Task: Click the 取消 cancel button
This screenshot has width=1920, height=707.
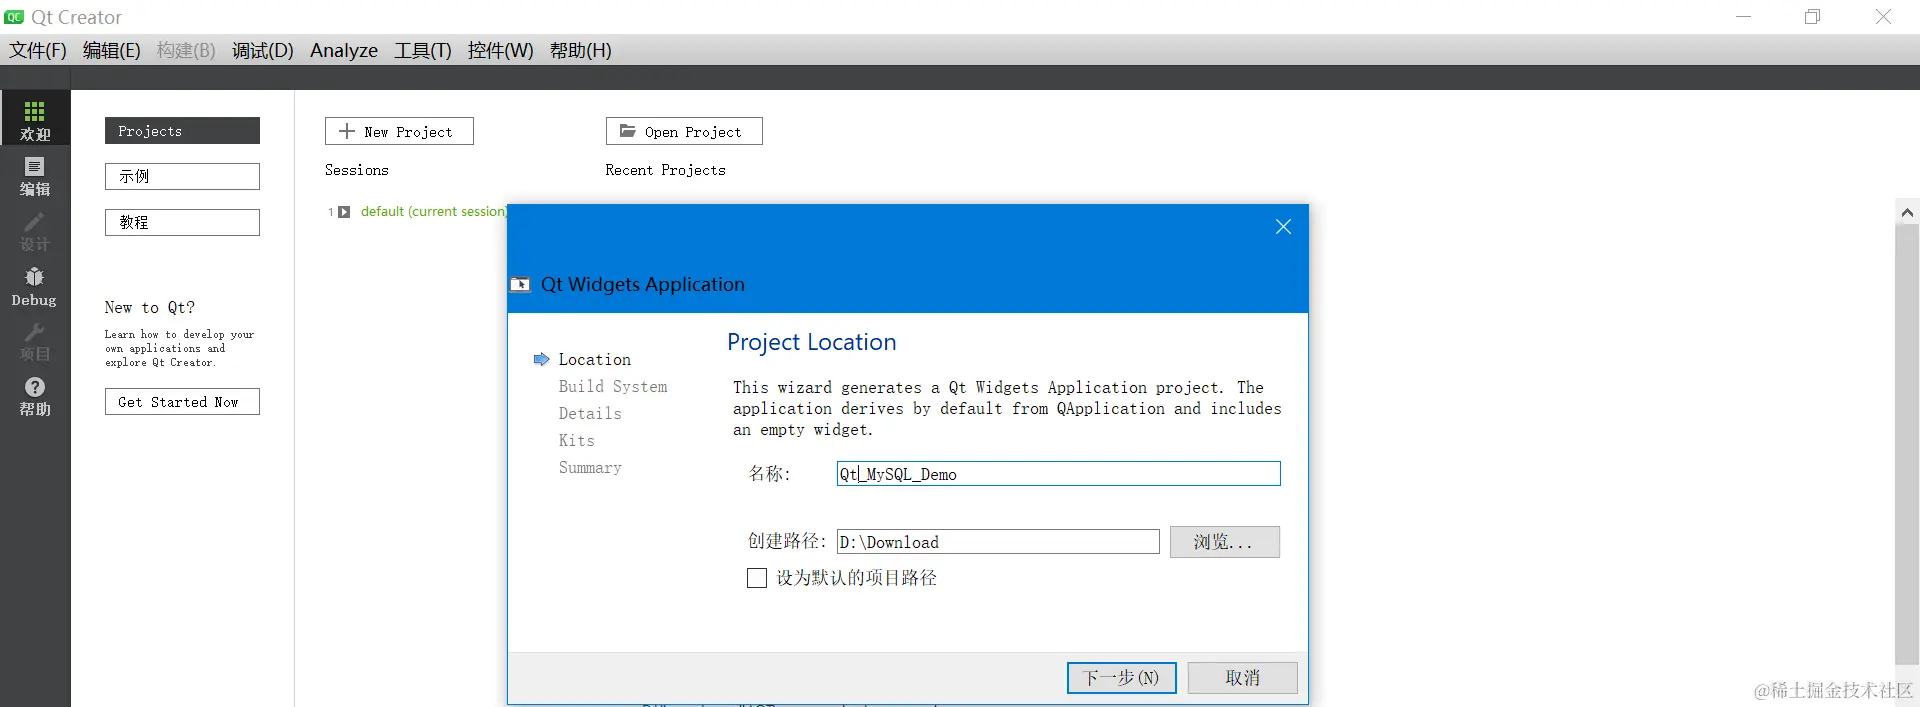Action: coord(1243,678)
